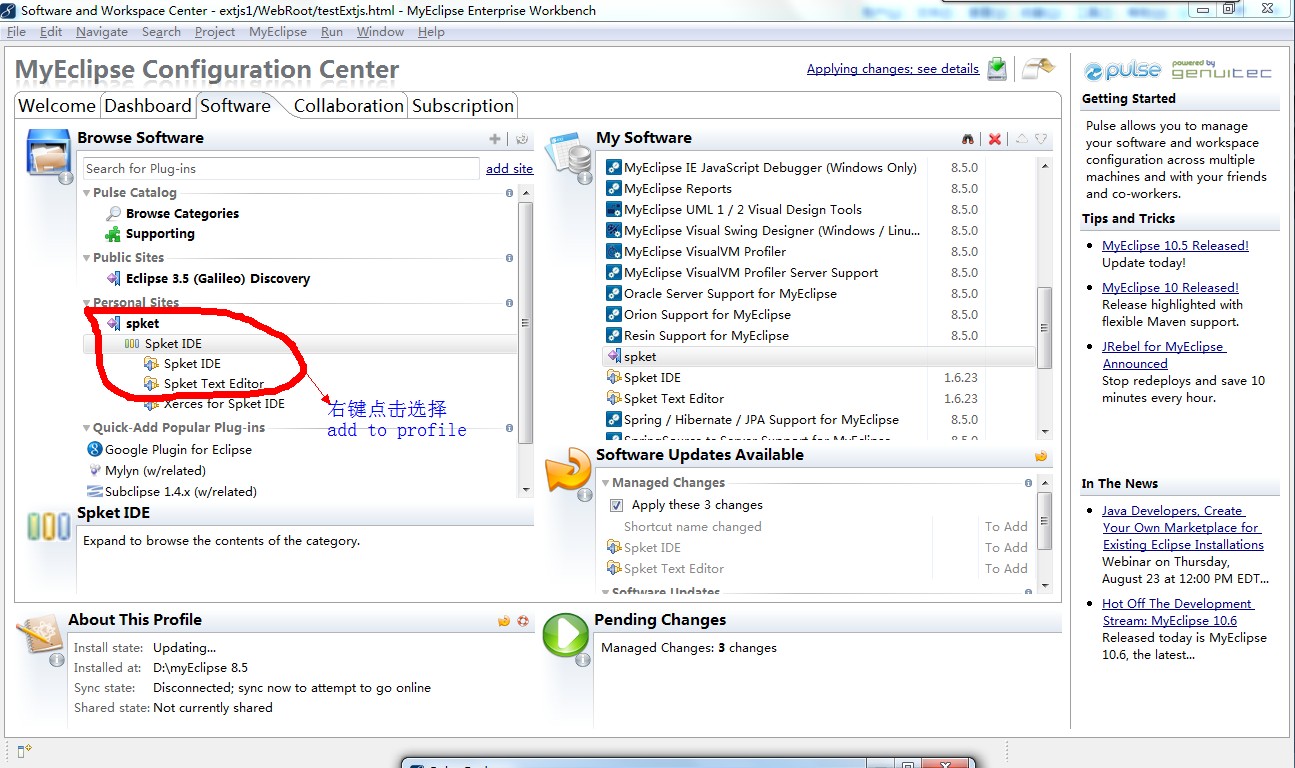
Task: Click the plus icon in Browse Software header
Action: 495,139
